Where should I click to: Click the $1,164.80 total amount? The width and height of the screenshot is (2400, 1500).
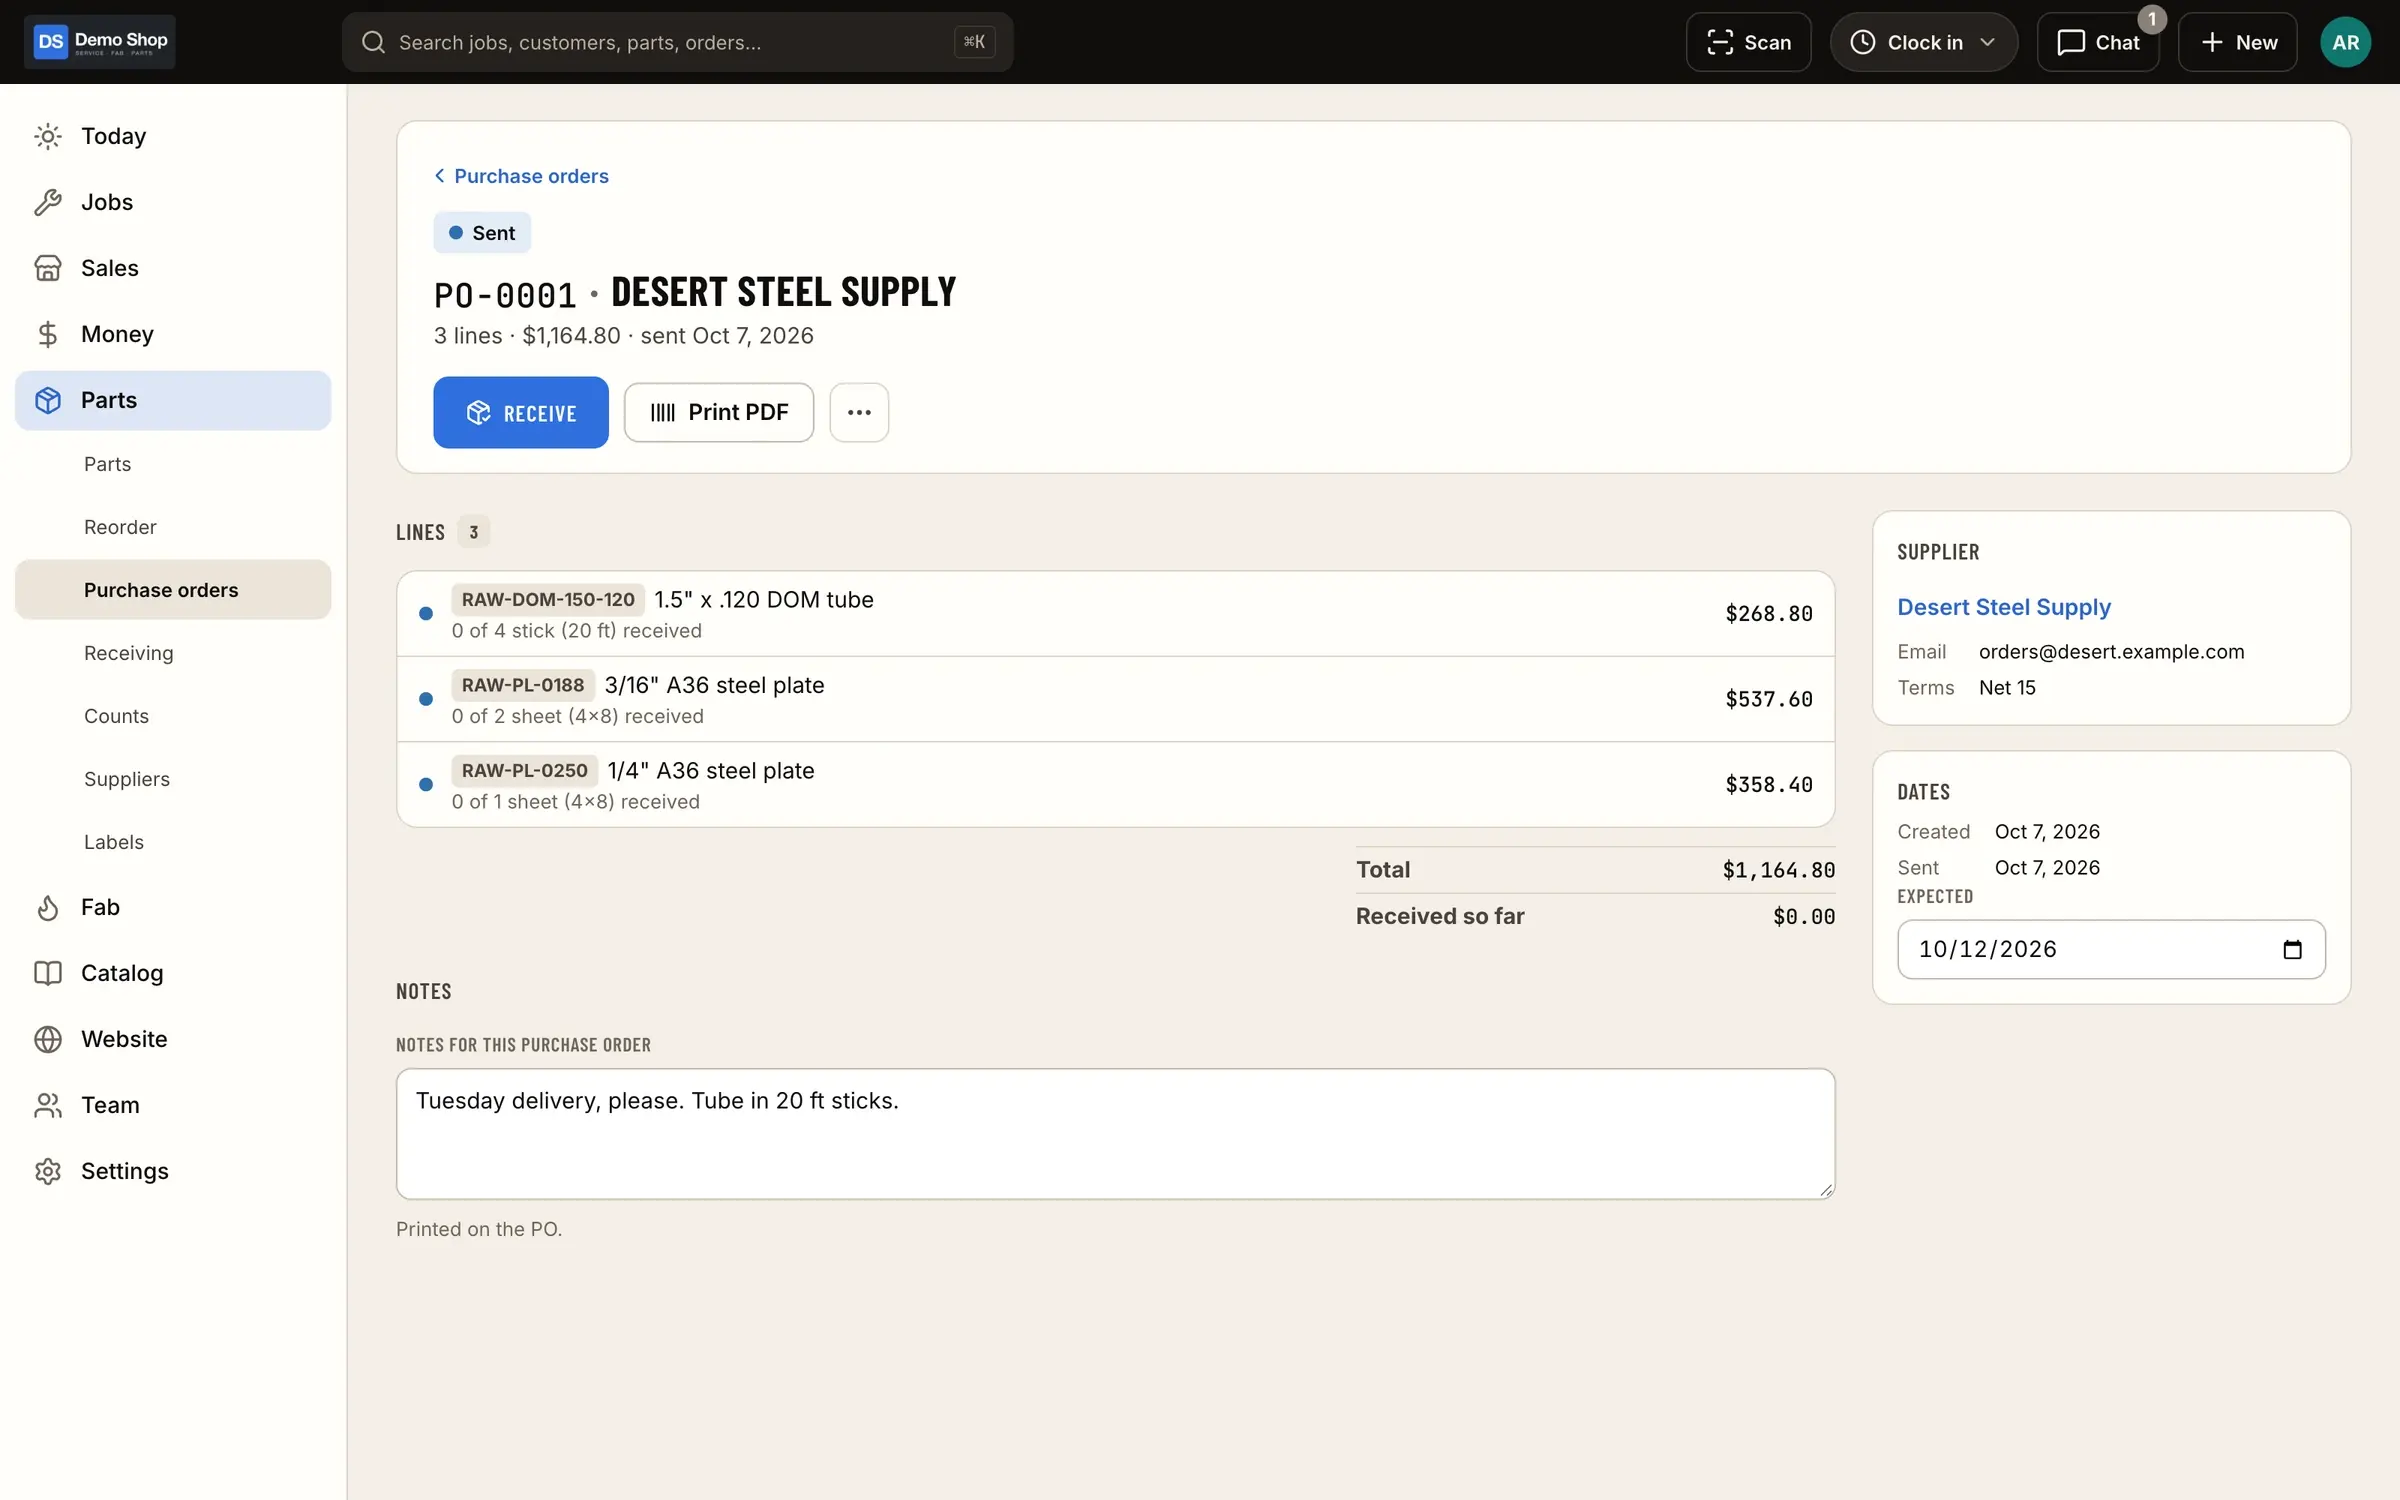click(1778, 870)
